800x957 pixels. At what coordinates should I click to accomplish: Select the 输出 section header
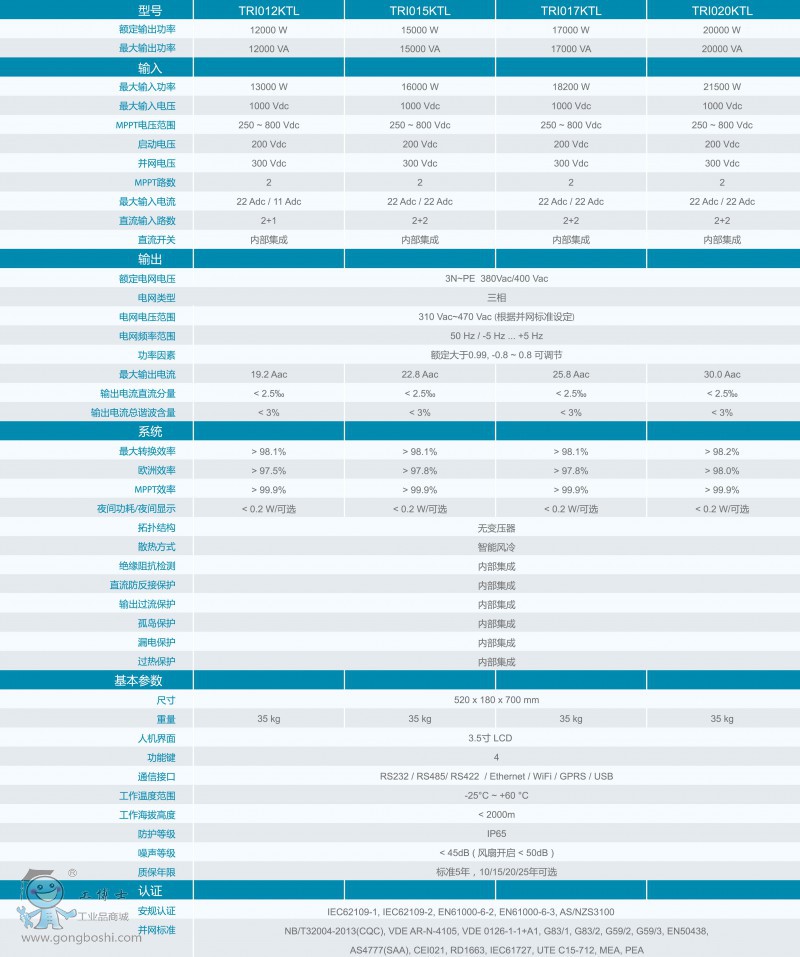tap(149, 259)
